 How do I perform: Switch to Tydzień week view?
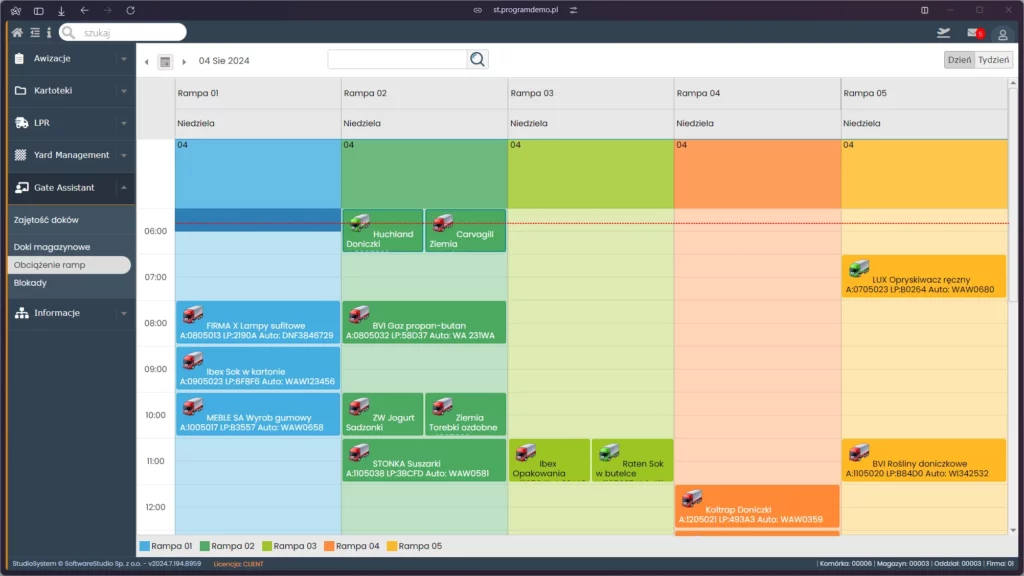pyautogui.click(x=993, y=60)
